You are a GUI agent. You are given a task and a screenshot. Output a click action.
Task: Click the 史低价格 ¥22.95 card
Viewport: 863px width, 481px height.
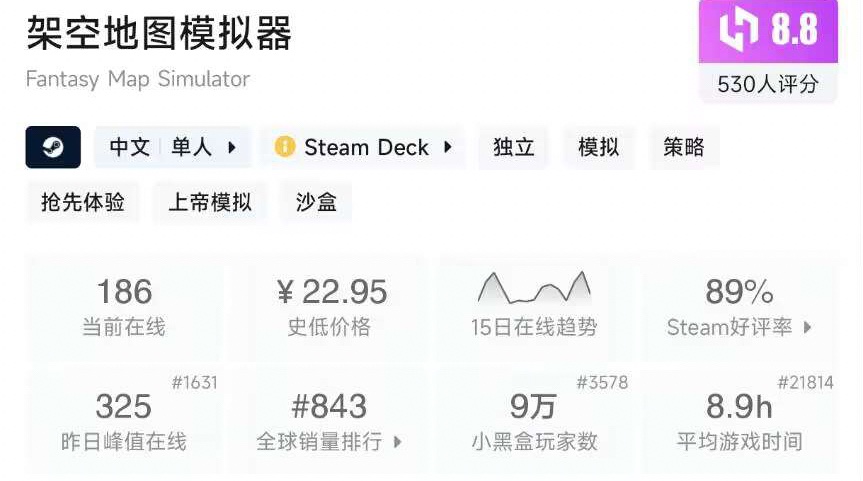tap(330, 305)
